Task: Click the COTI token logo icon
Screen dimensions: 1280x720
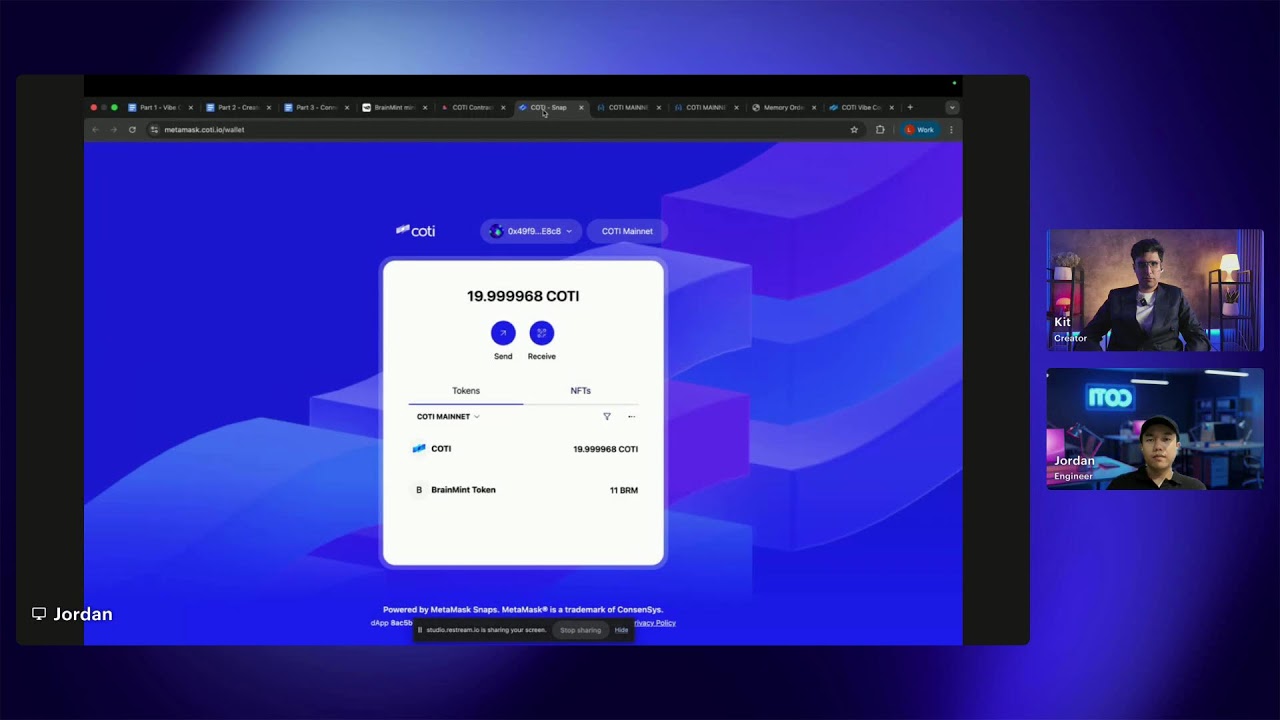Action: 419,449
